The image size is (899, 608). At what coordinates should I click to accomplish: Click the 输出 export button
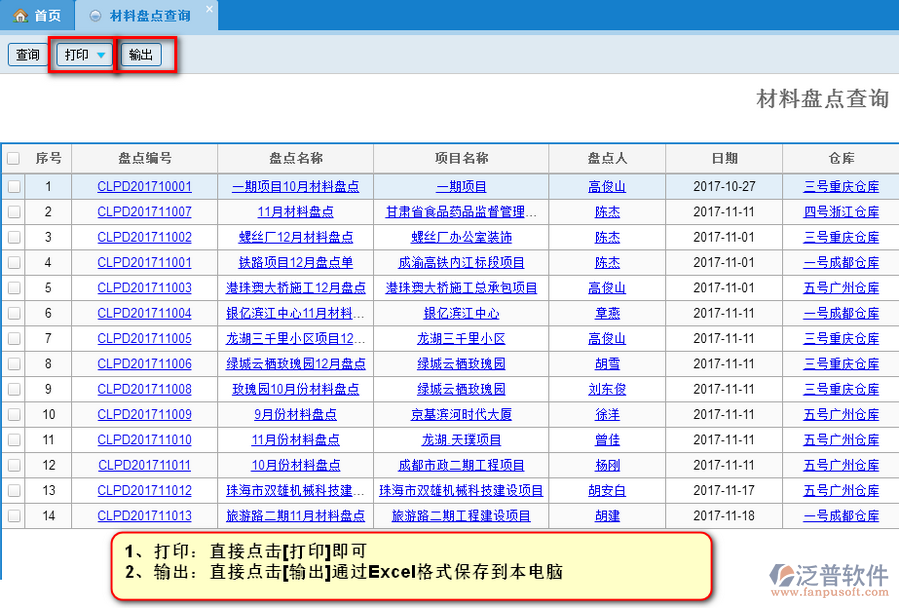[x=141, y=55]
